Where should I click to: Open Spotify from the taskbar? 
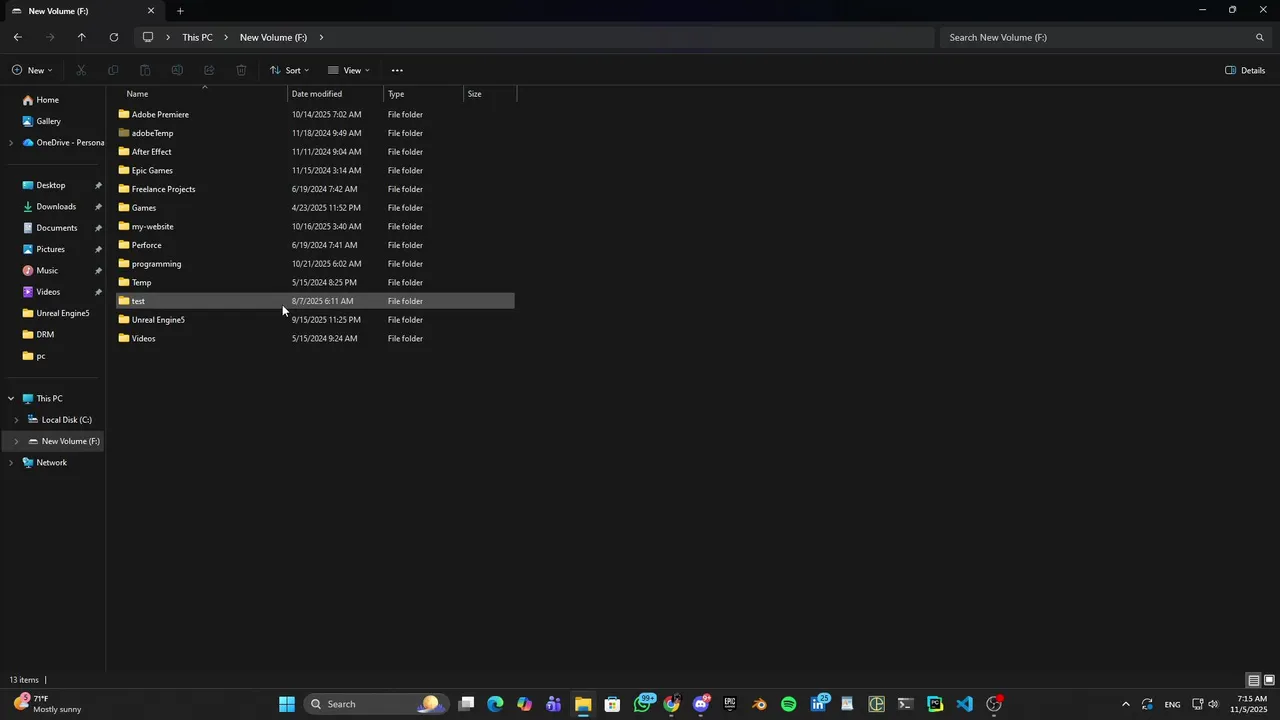click(x=789, y=704)
